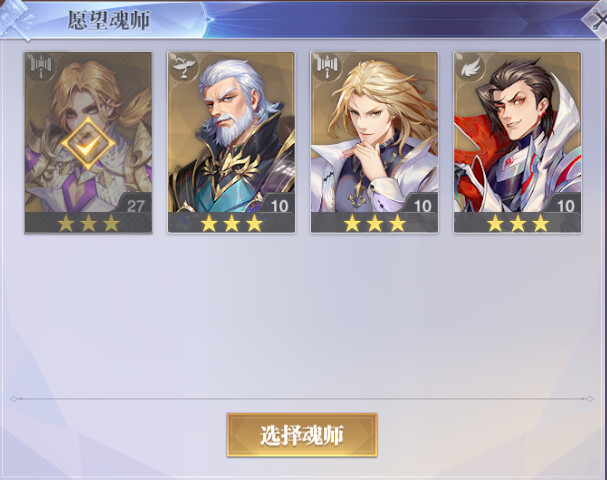Click the wing class icon on dark-haired hero card
This screenshot has width=607, height=480.
[x=470, y=67]
